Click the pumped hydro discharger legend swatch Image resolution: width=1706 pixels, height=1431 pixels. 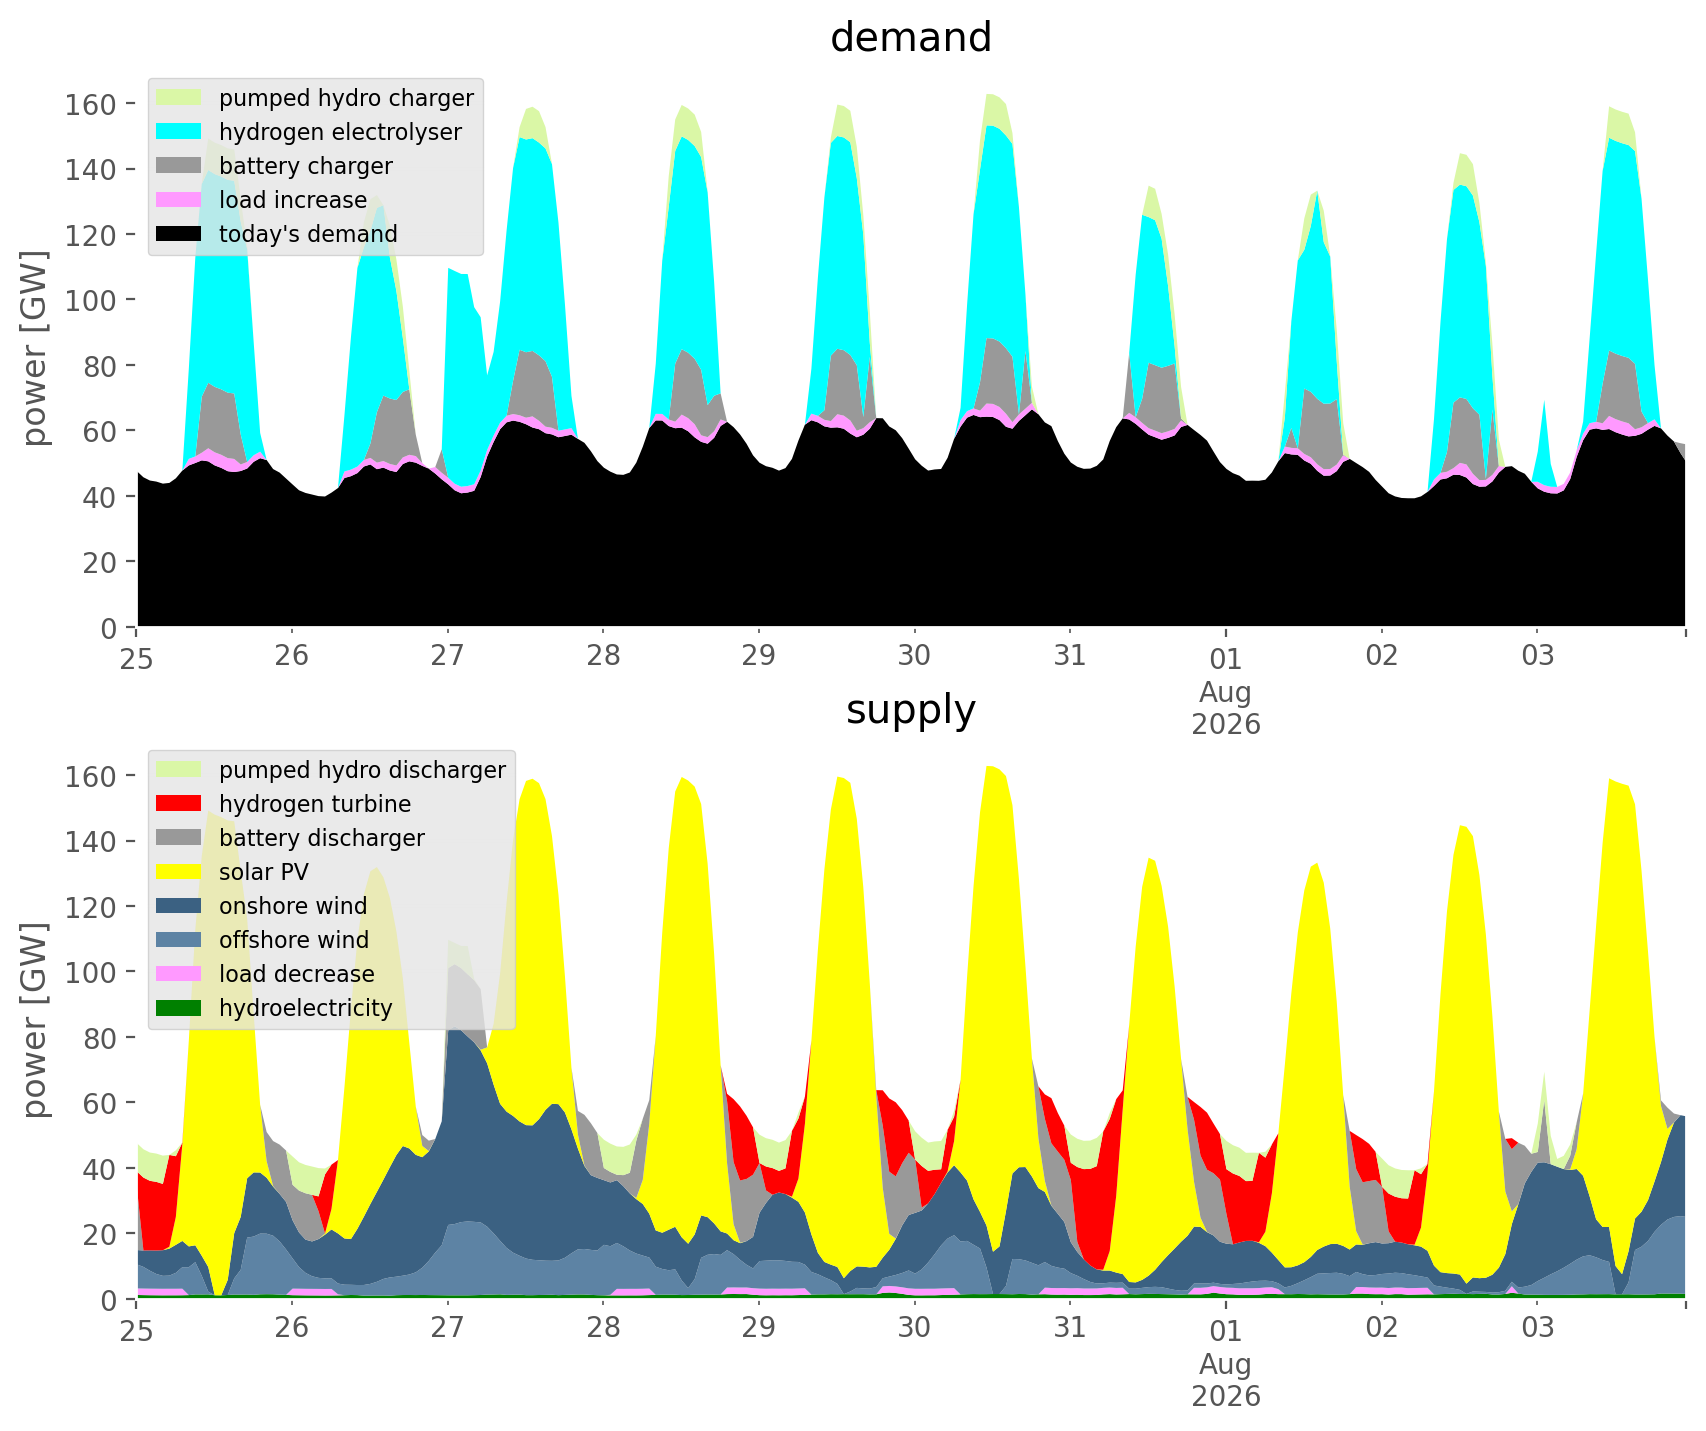(181, 770)
